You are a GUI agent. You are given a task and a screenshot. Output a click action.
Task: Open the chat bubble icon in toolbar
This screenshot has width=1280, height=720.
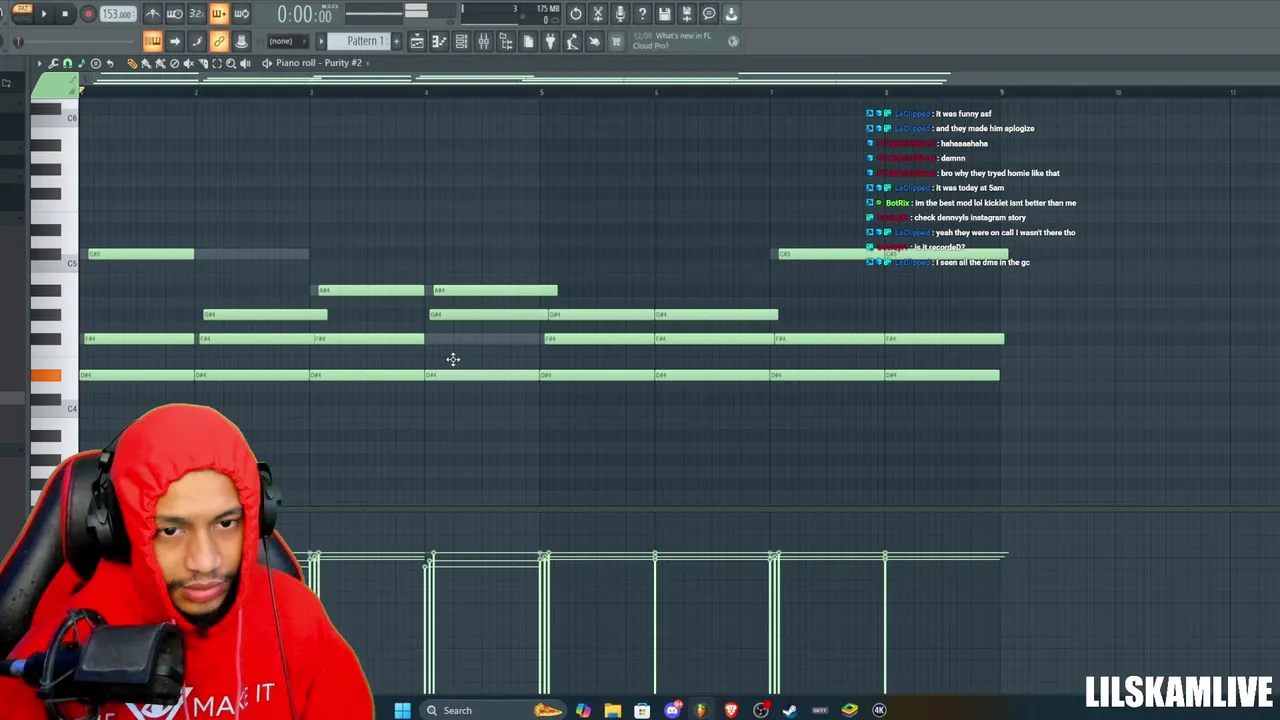click(x=709, y=14)
